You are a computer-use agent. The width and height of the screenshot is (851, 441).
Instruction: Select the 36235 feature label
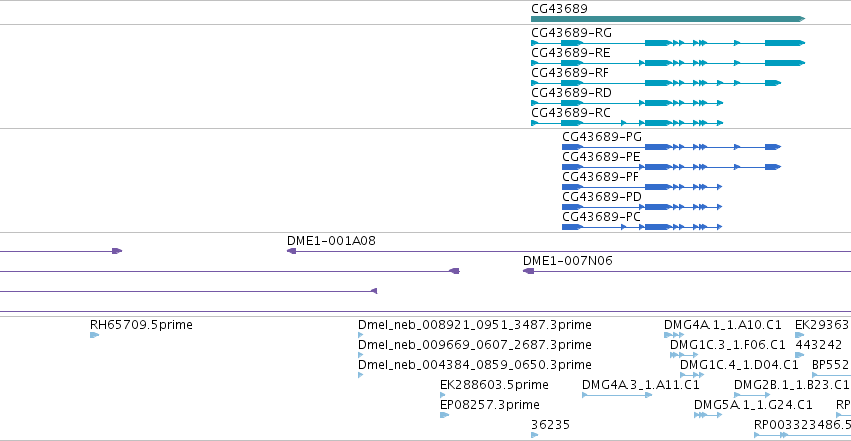[550, 426]
